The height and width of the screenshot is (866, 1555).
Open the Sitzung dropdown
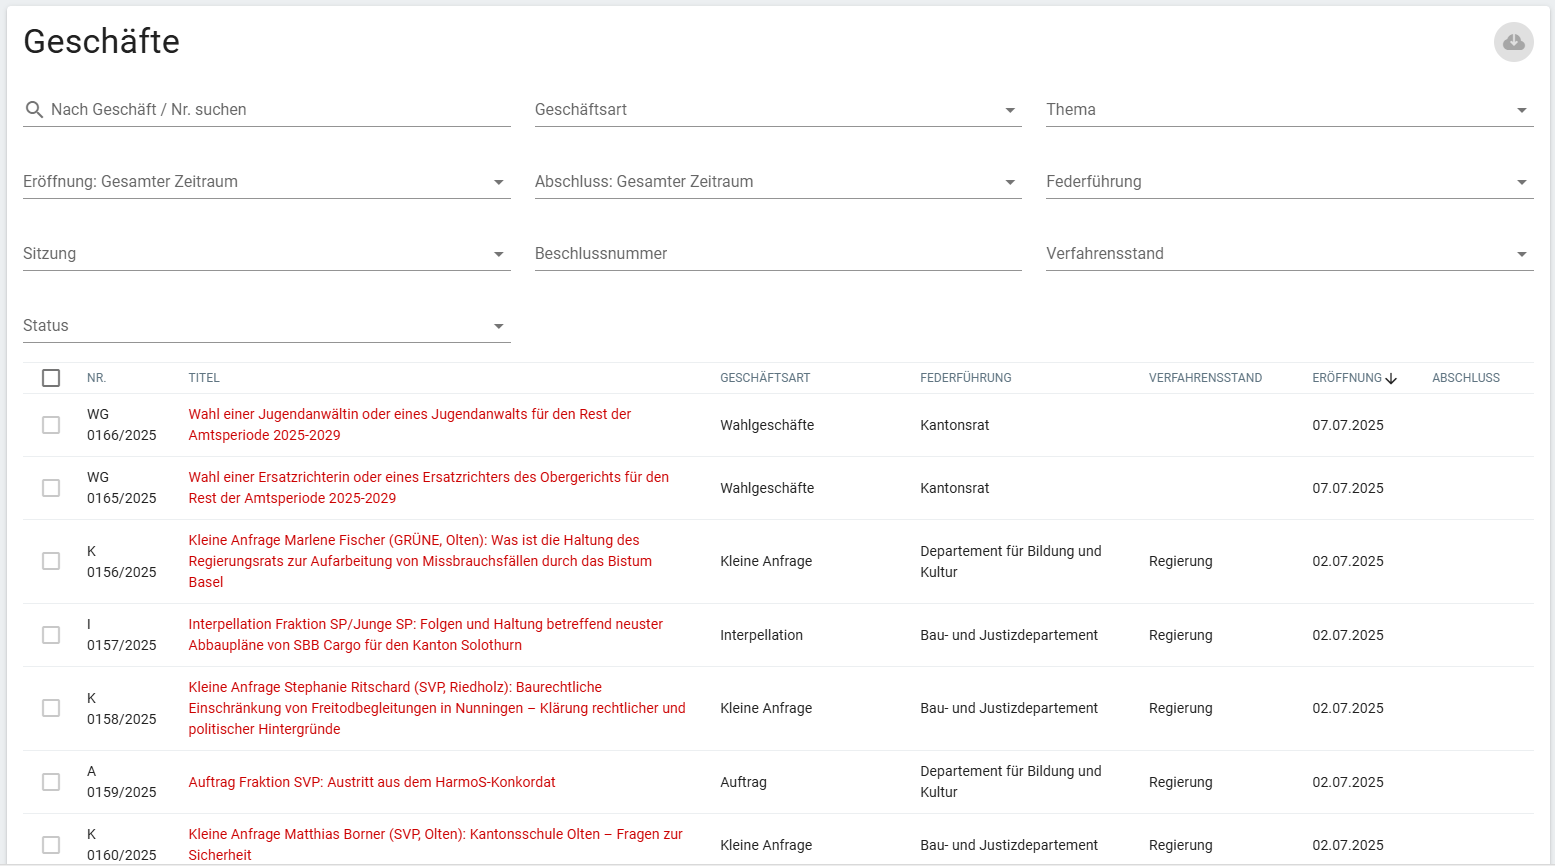[498, 254]
